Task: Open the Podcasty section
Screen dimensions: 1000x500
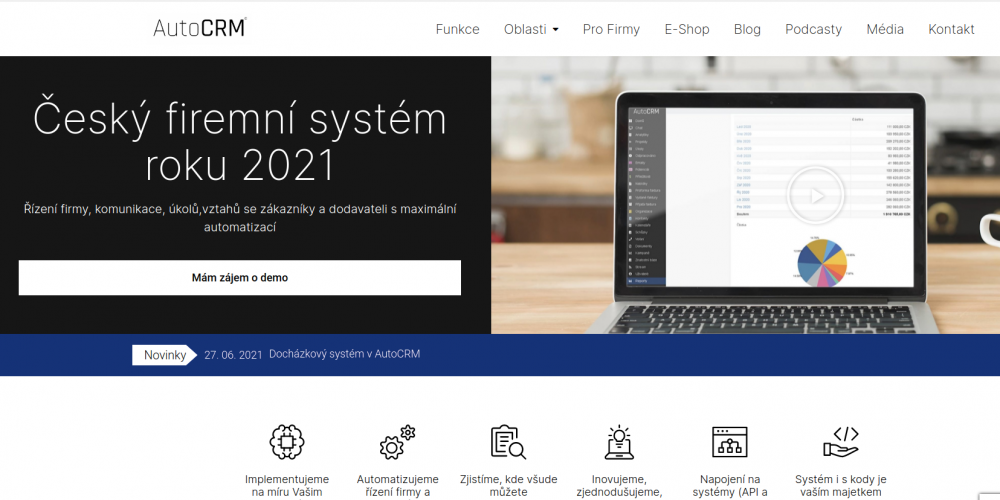Action: pos(813,29)
